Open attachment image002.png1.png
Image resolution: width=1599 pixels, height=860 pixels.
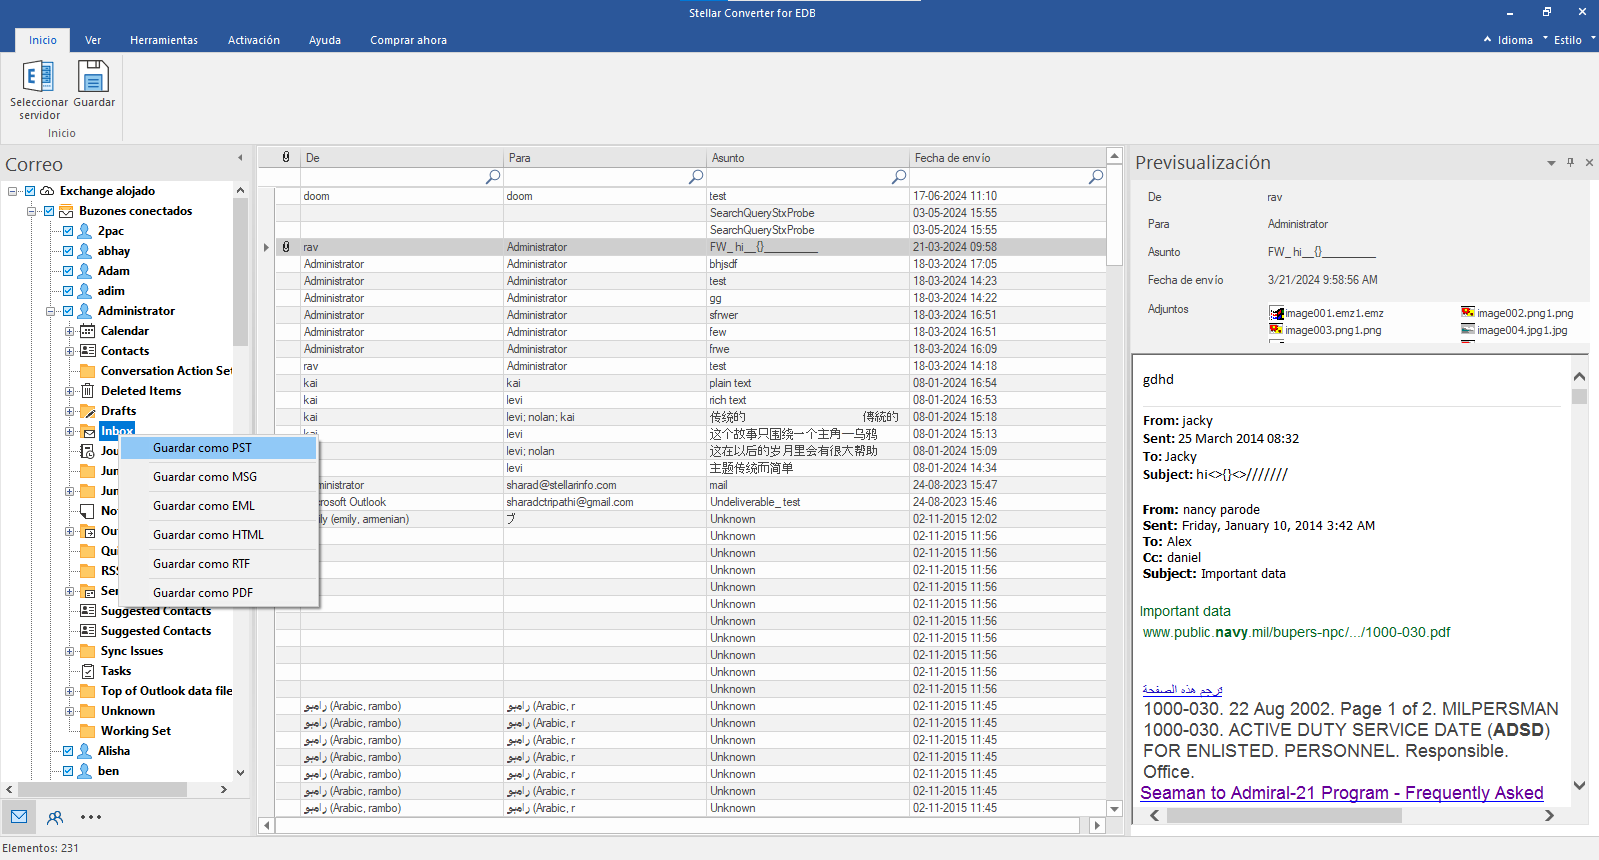pyautogui.click(x=1517, y=313)
